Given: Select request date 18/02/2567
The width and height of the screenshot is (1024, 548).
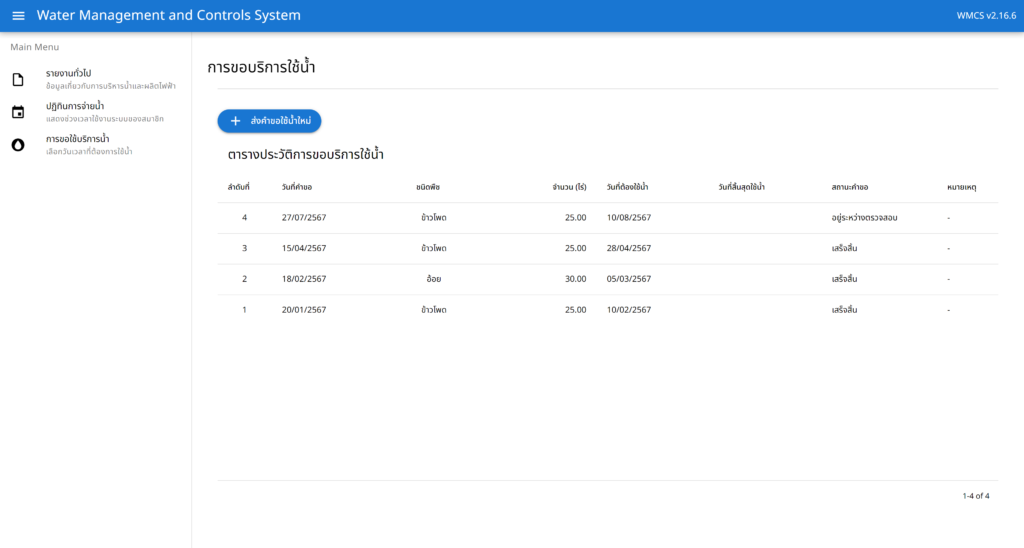Looking at the screenshot, I should click(304, 279).
